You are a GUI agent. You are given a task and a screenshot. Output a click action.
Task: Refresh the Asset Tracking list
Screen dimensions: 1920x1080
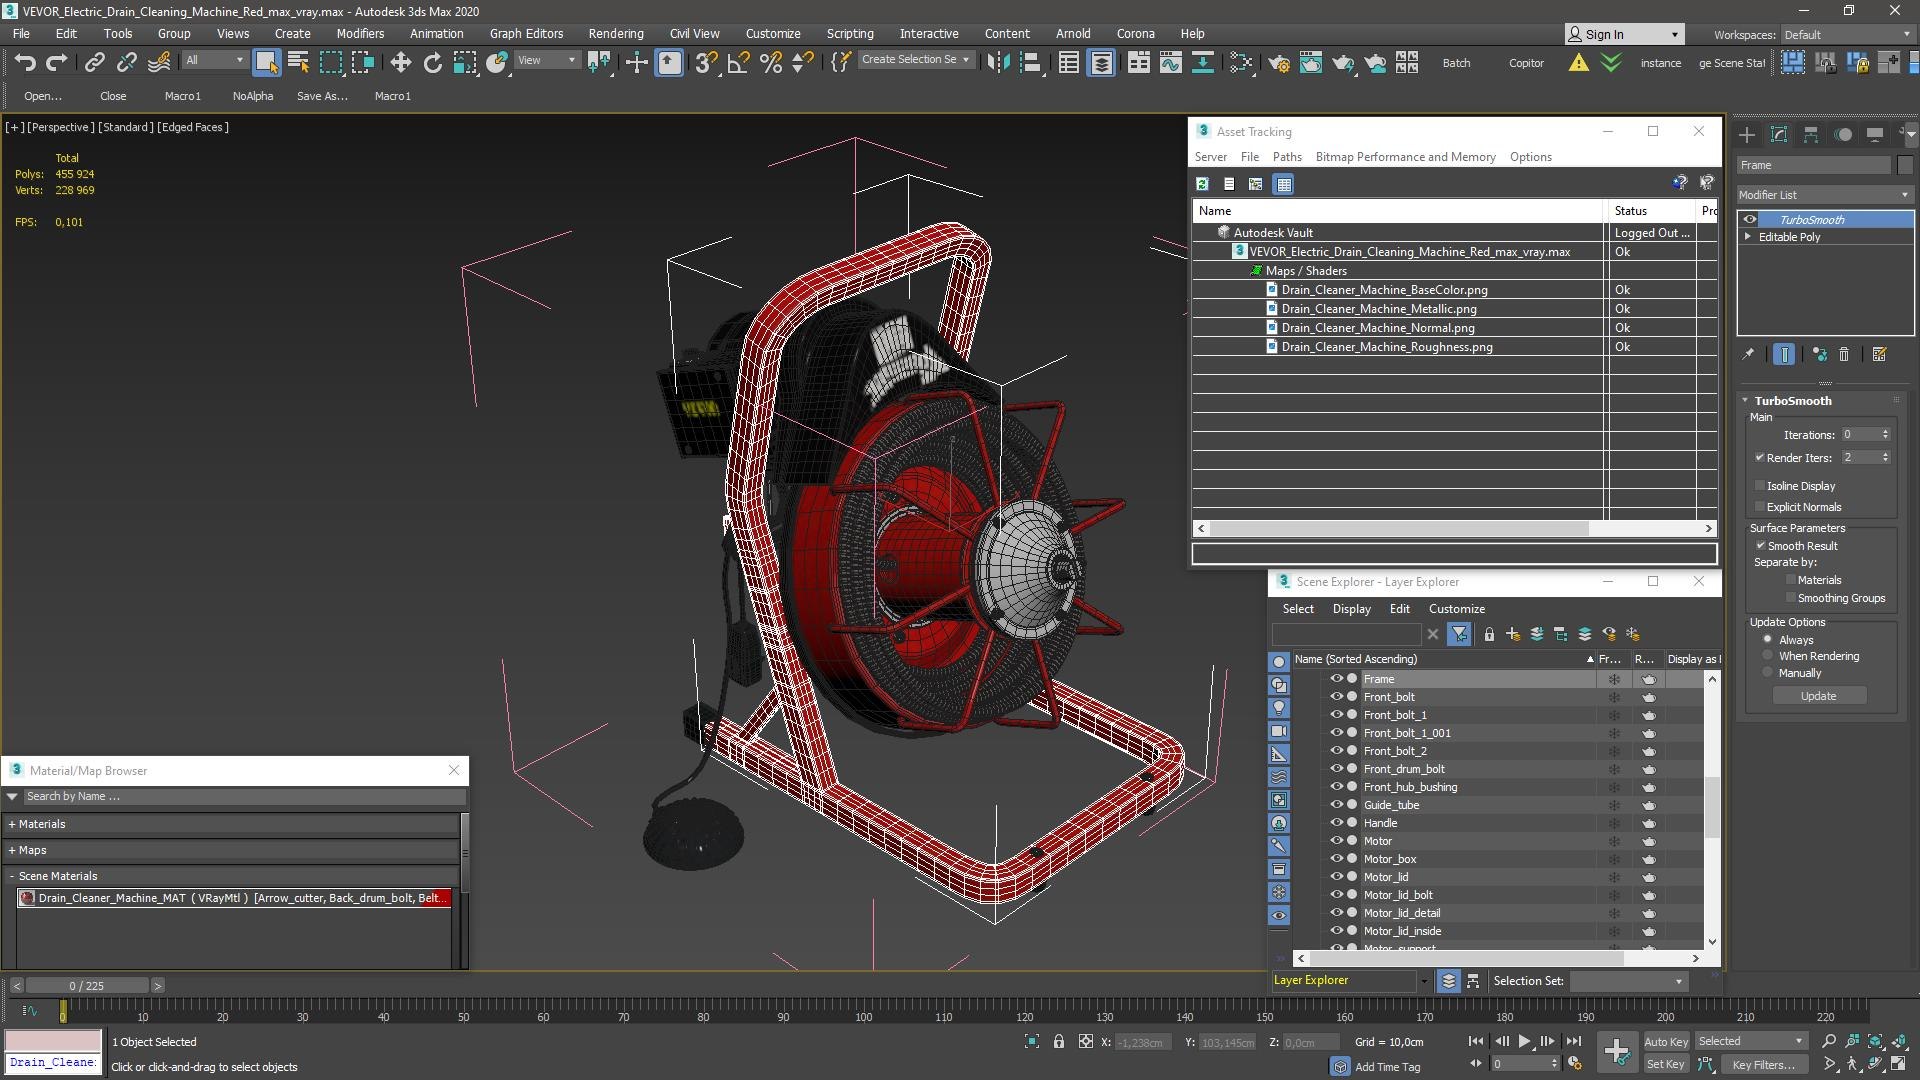click(1202, 184)
